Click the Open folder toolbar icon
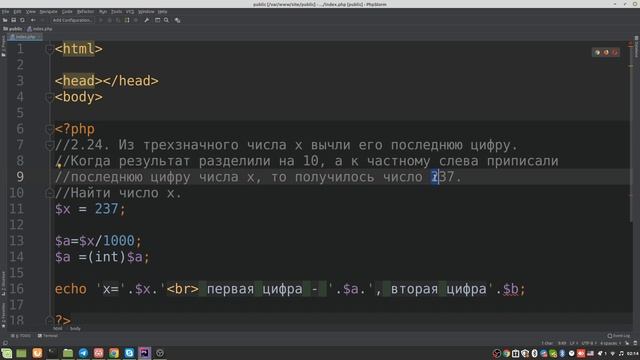 pyautogui.click(x=5, y=20)
